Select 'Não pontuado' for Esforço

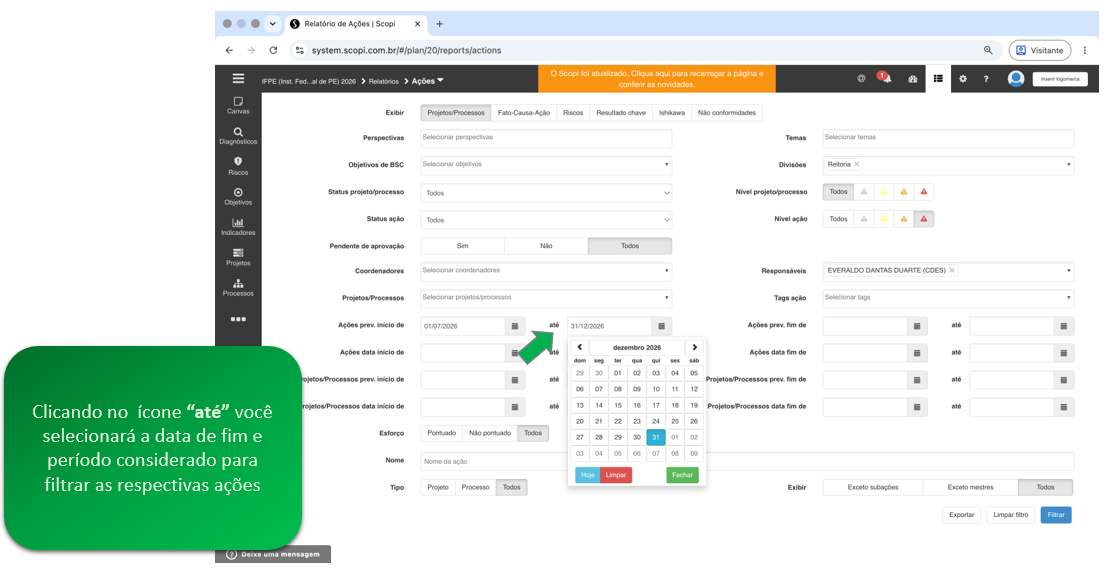[490, 433]
